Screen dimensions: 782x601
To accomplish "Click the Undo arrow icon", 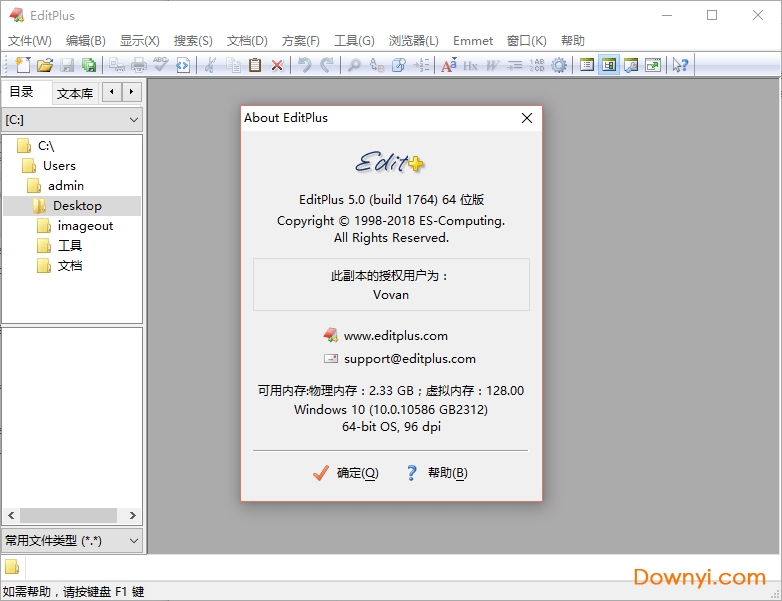I will pos(304,65).
